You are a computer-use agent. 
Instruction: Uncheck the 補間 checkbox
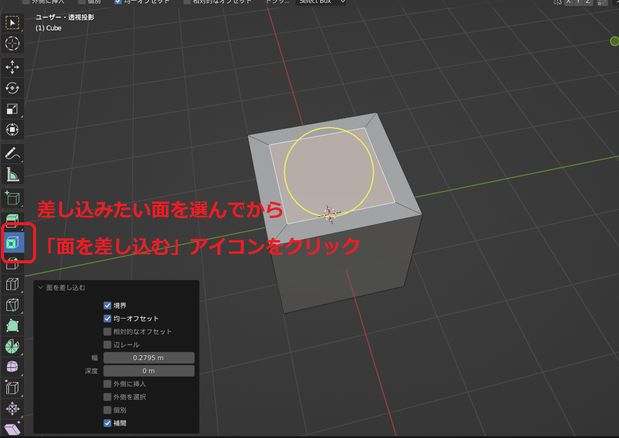point(107,423)
